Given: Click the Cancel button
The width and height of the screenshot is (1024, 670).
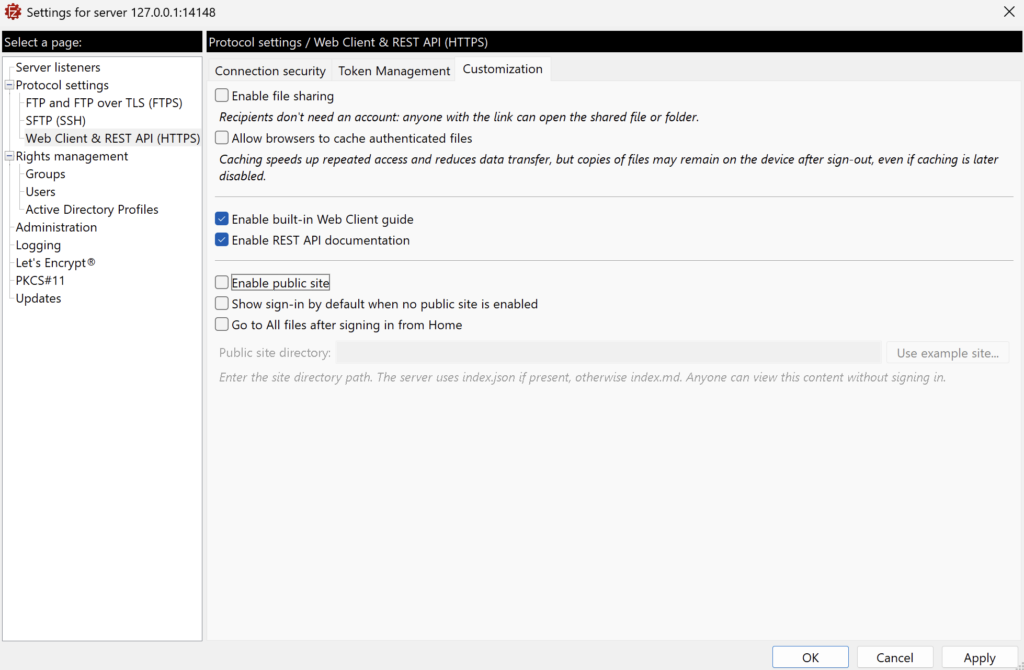Looking at the screenshot, I should coord(895,658).
